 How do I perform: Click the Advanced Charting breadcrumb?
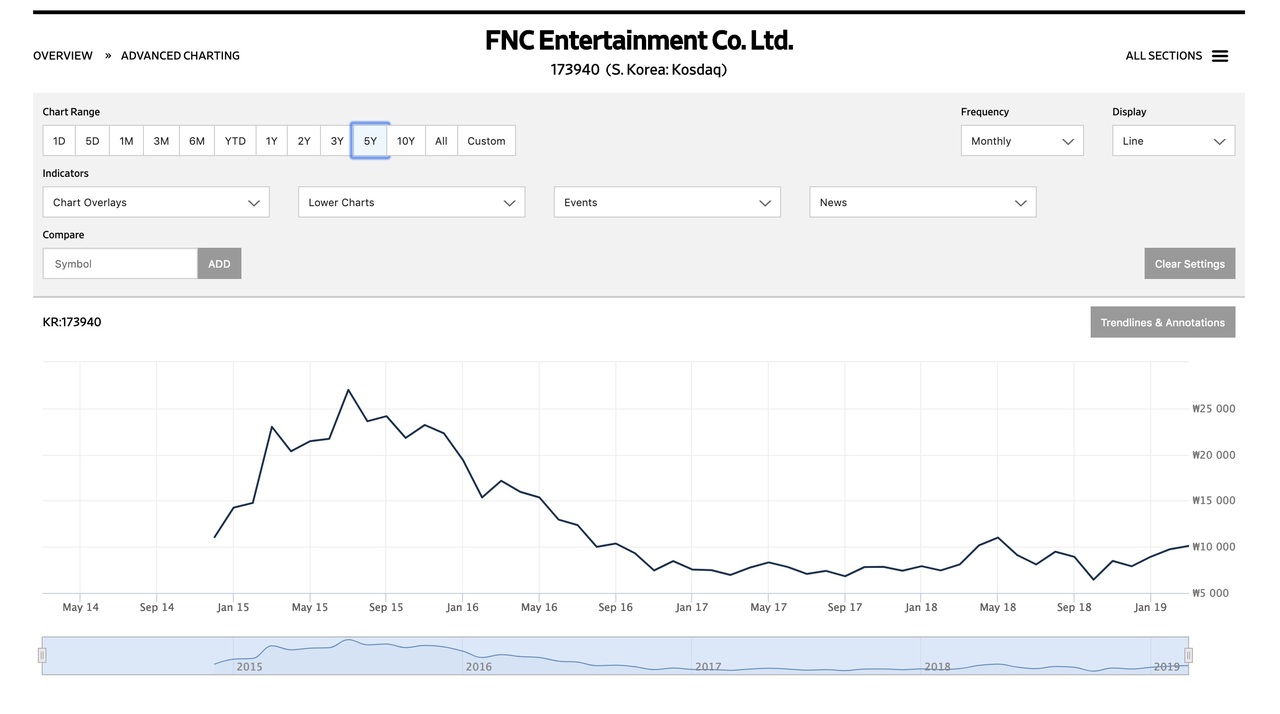pos(180,56)
